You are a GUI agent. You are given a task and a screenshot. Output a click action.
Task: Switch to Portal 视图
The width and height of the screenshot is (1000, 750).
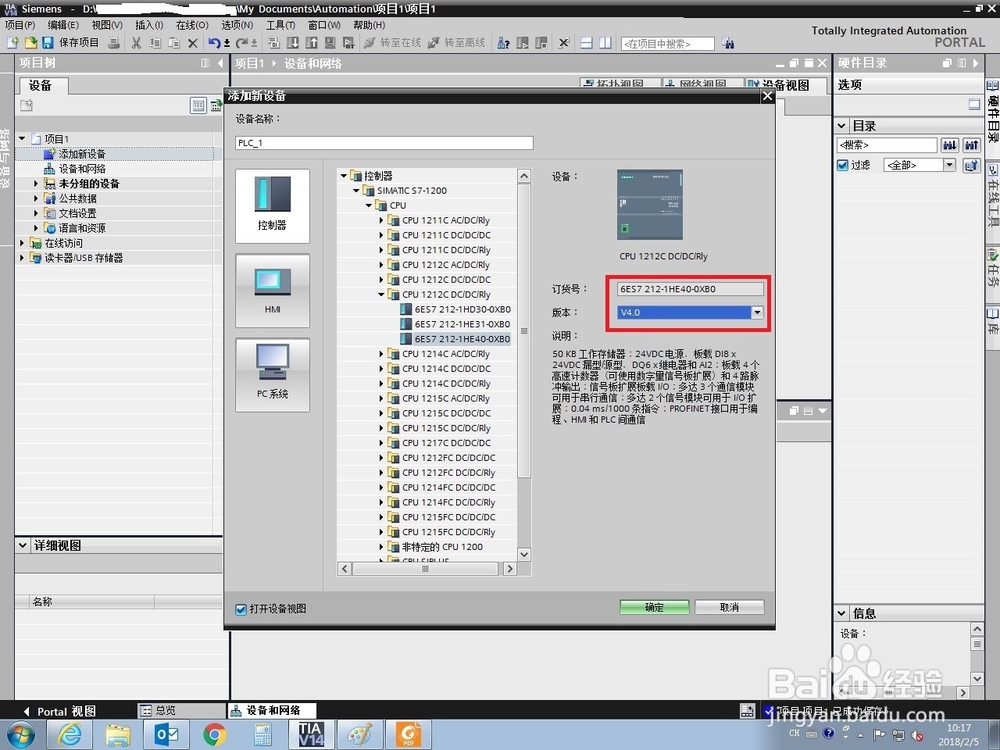(x=59, y=711)
